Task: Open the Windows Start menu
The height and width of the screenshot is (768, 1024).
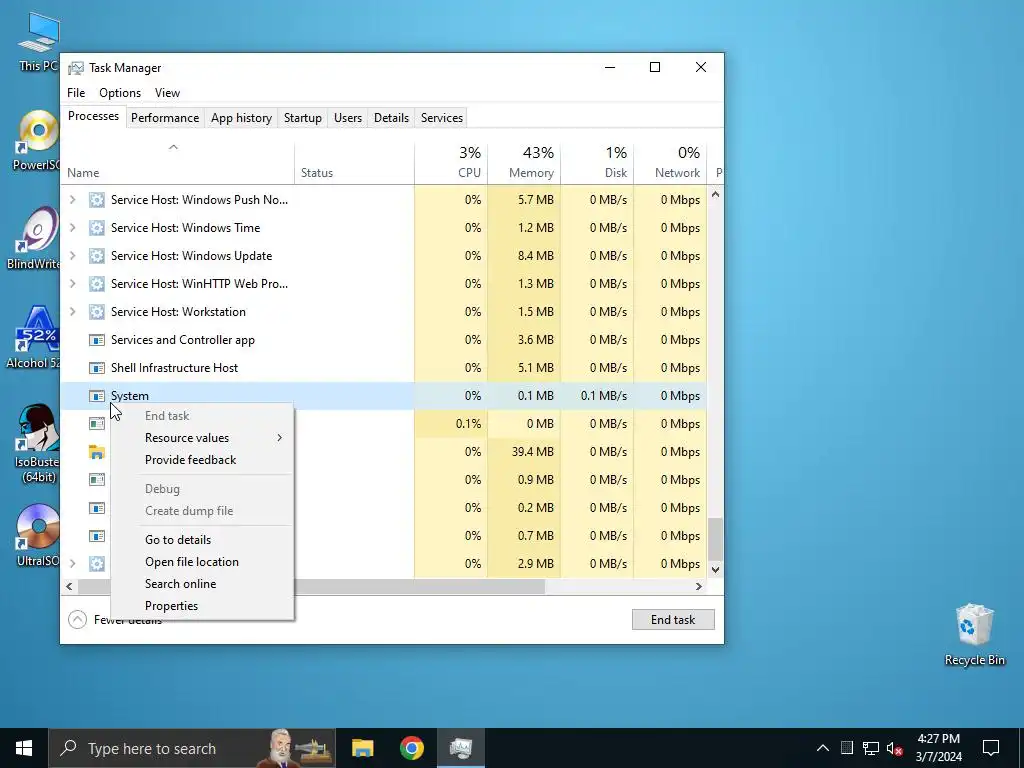Action: [x=24, y=748]
